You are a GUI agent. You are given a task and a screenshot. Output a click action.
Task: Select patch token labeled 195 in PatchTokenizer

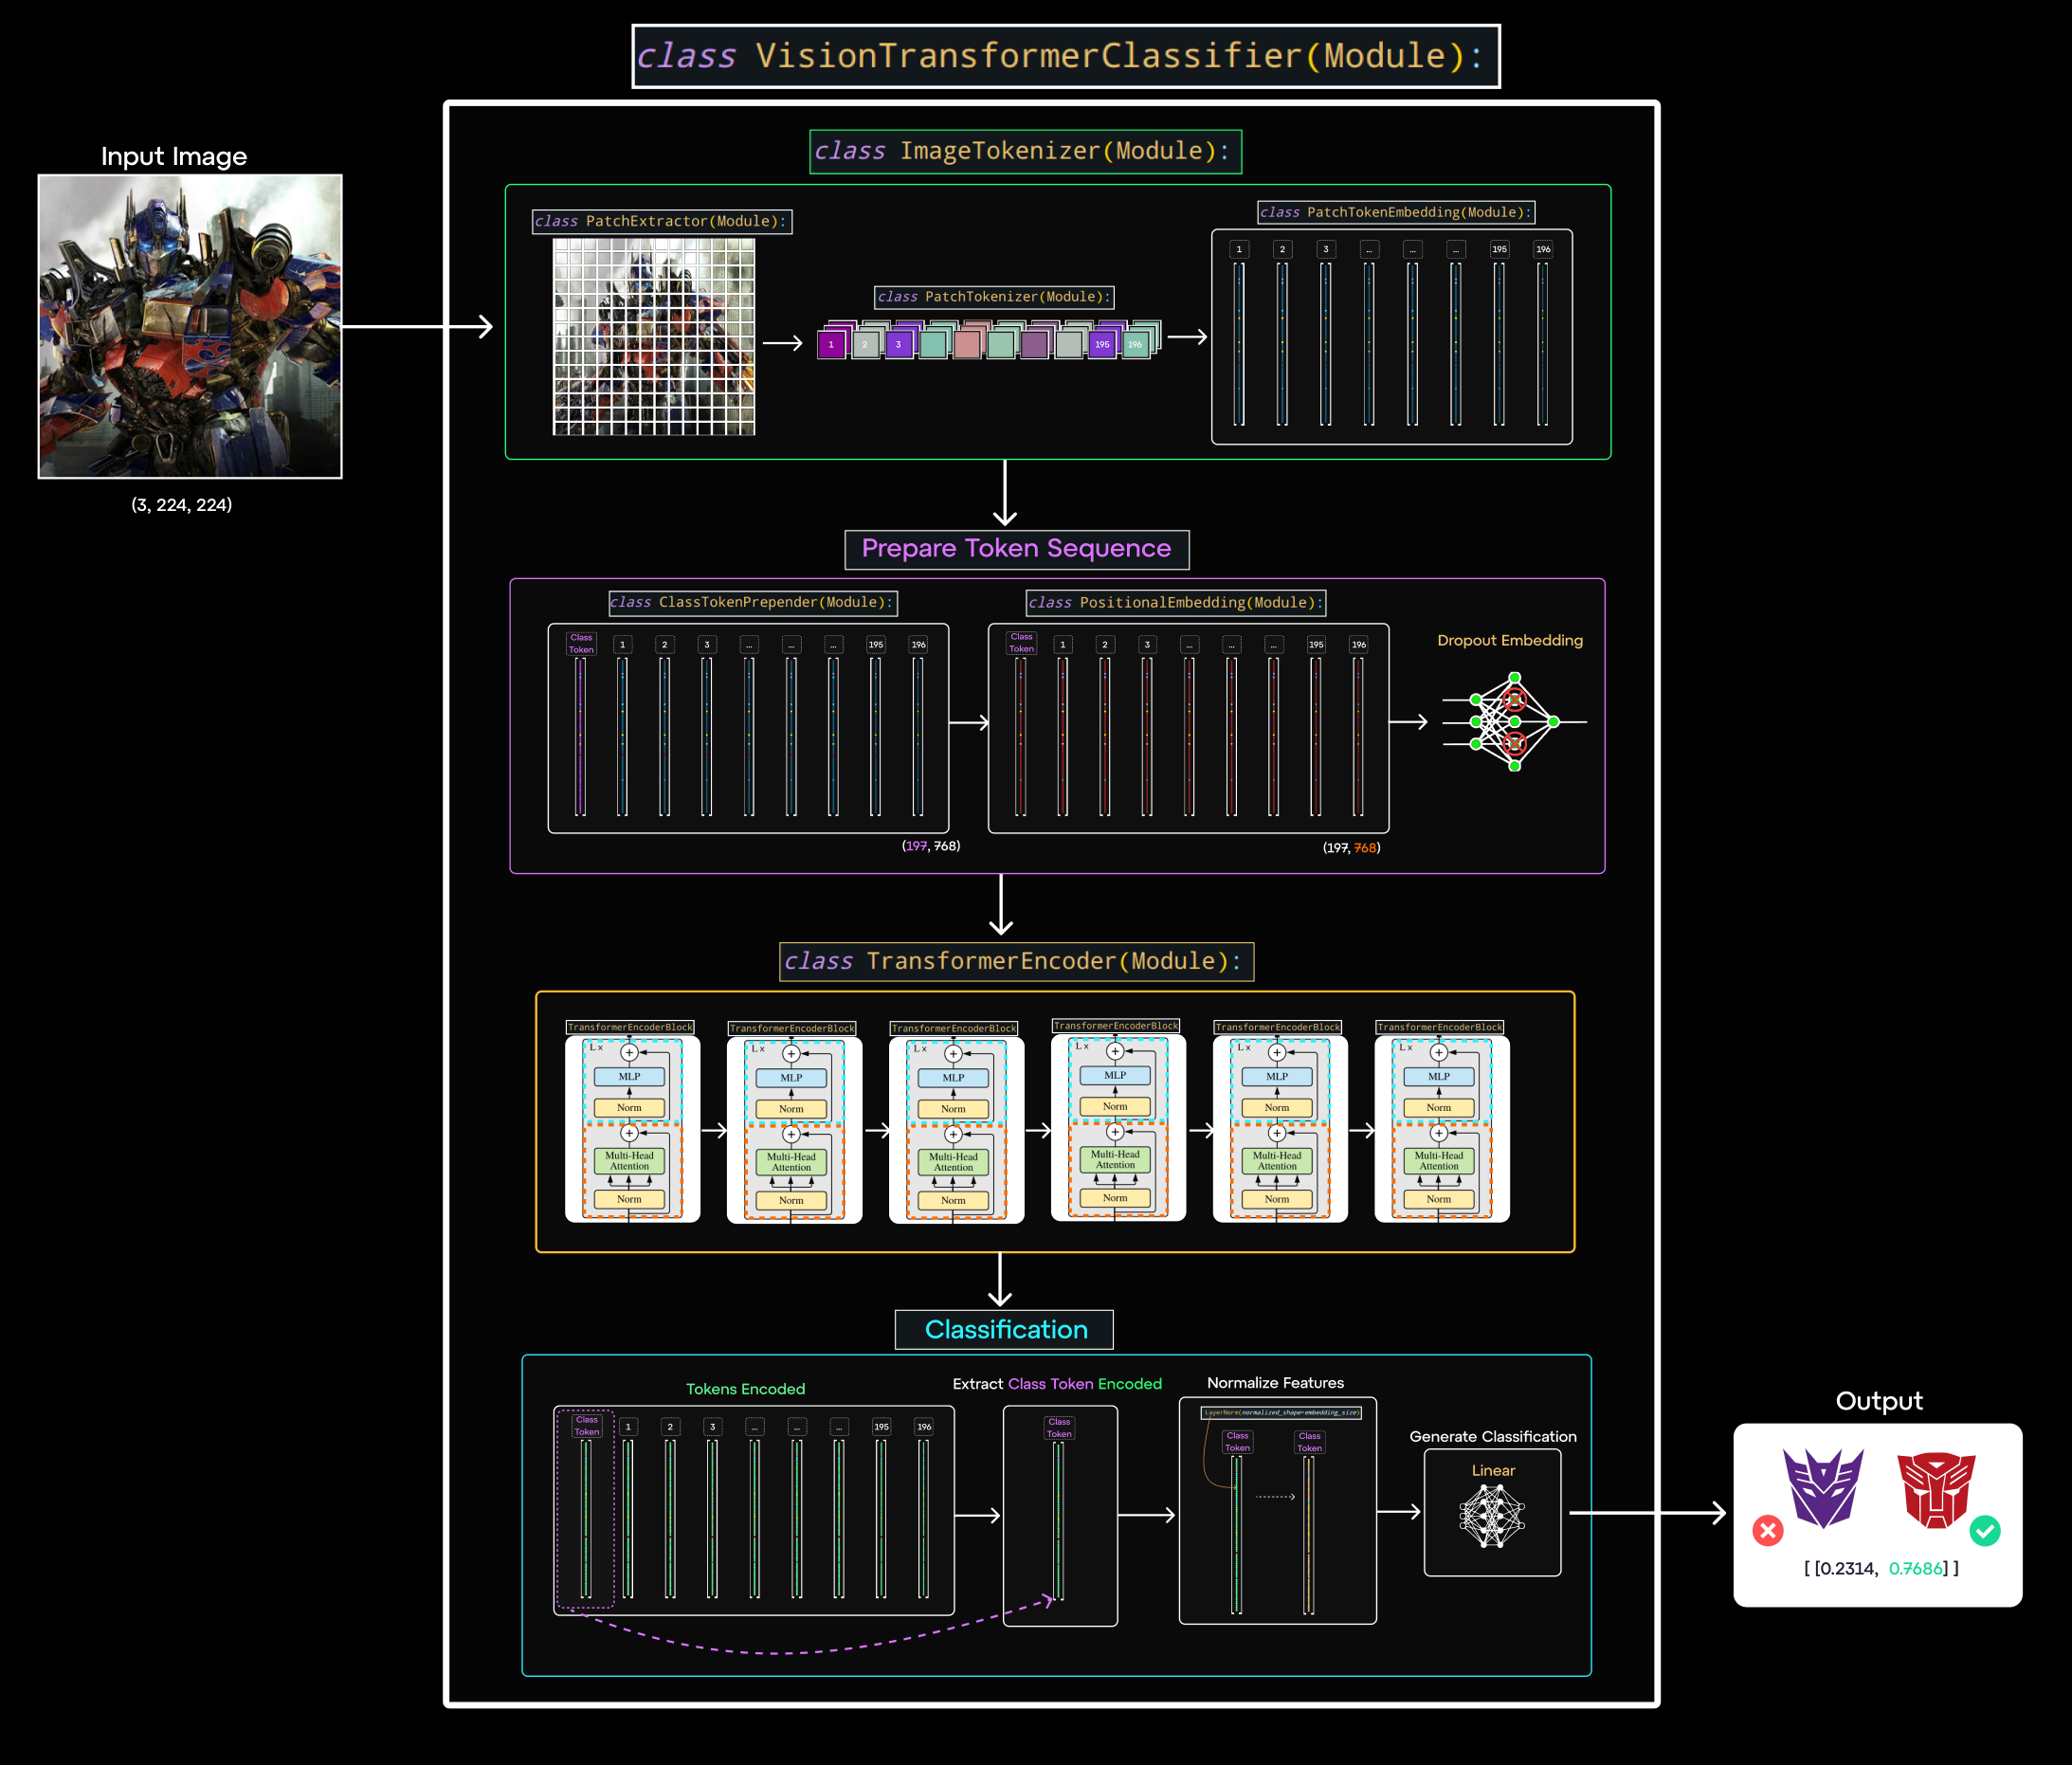(x=1101, y=344)
